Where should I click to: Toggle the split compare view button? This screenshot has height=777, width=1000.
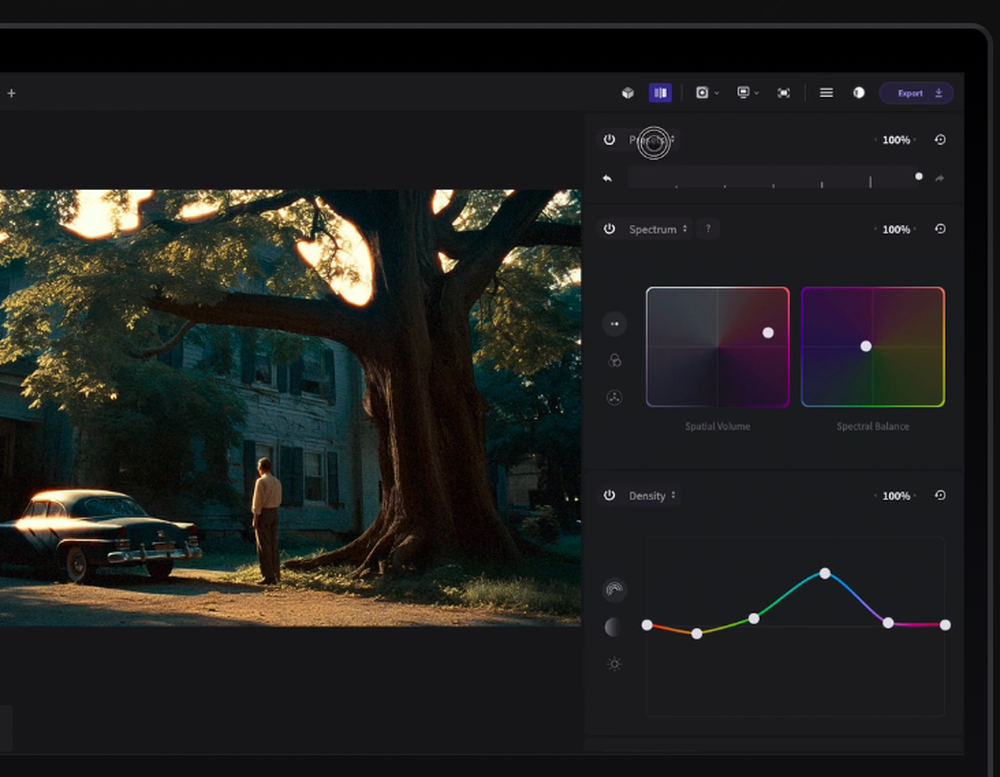tap(660, 93)
